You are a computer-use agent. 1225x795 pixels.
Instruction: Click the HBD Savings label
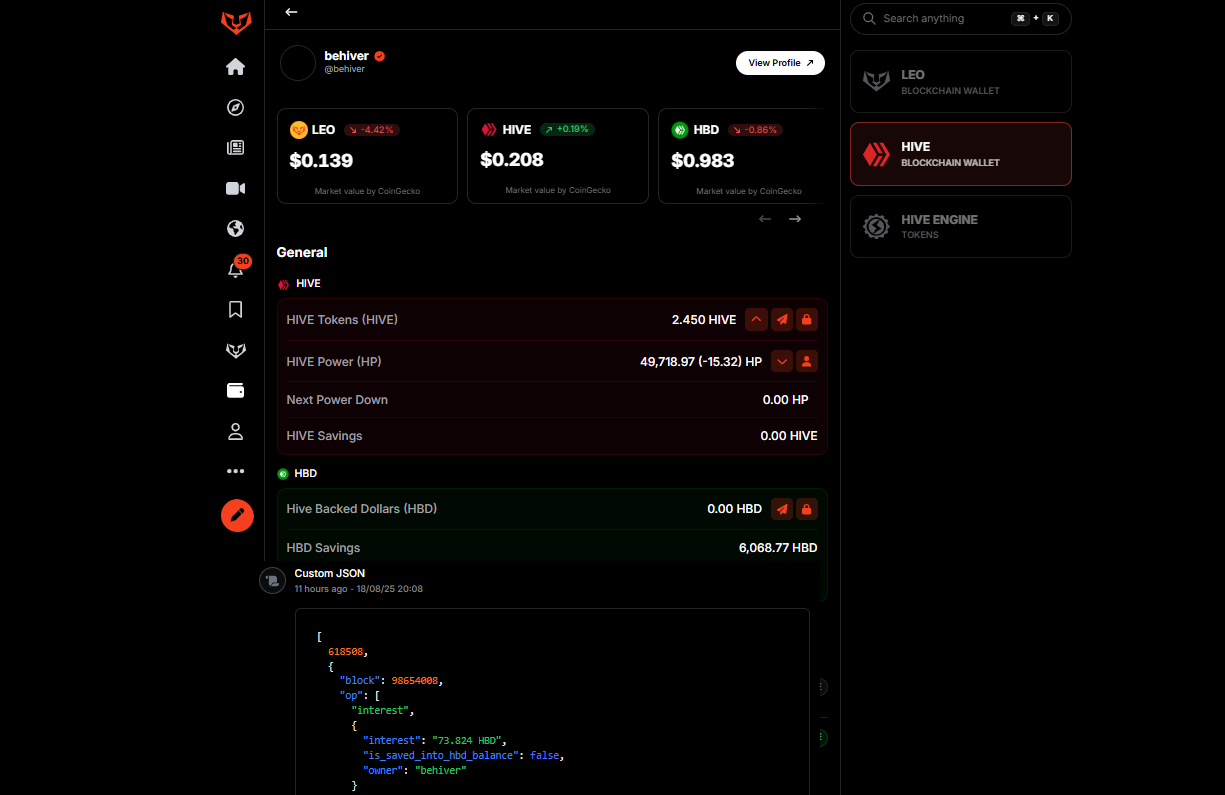point(324,548)
